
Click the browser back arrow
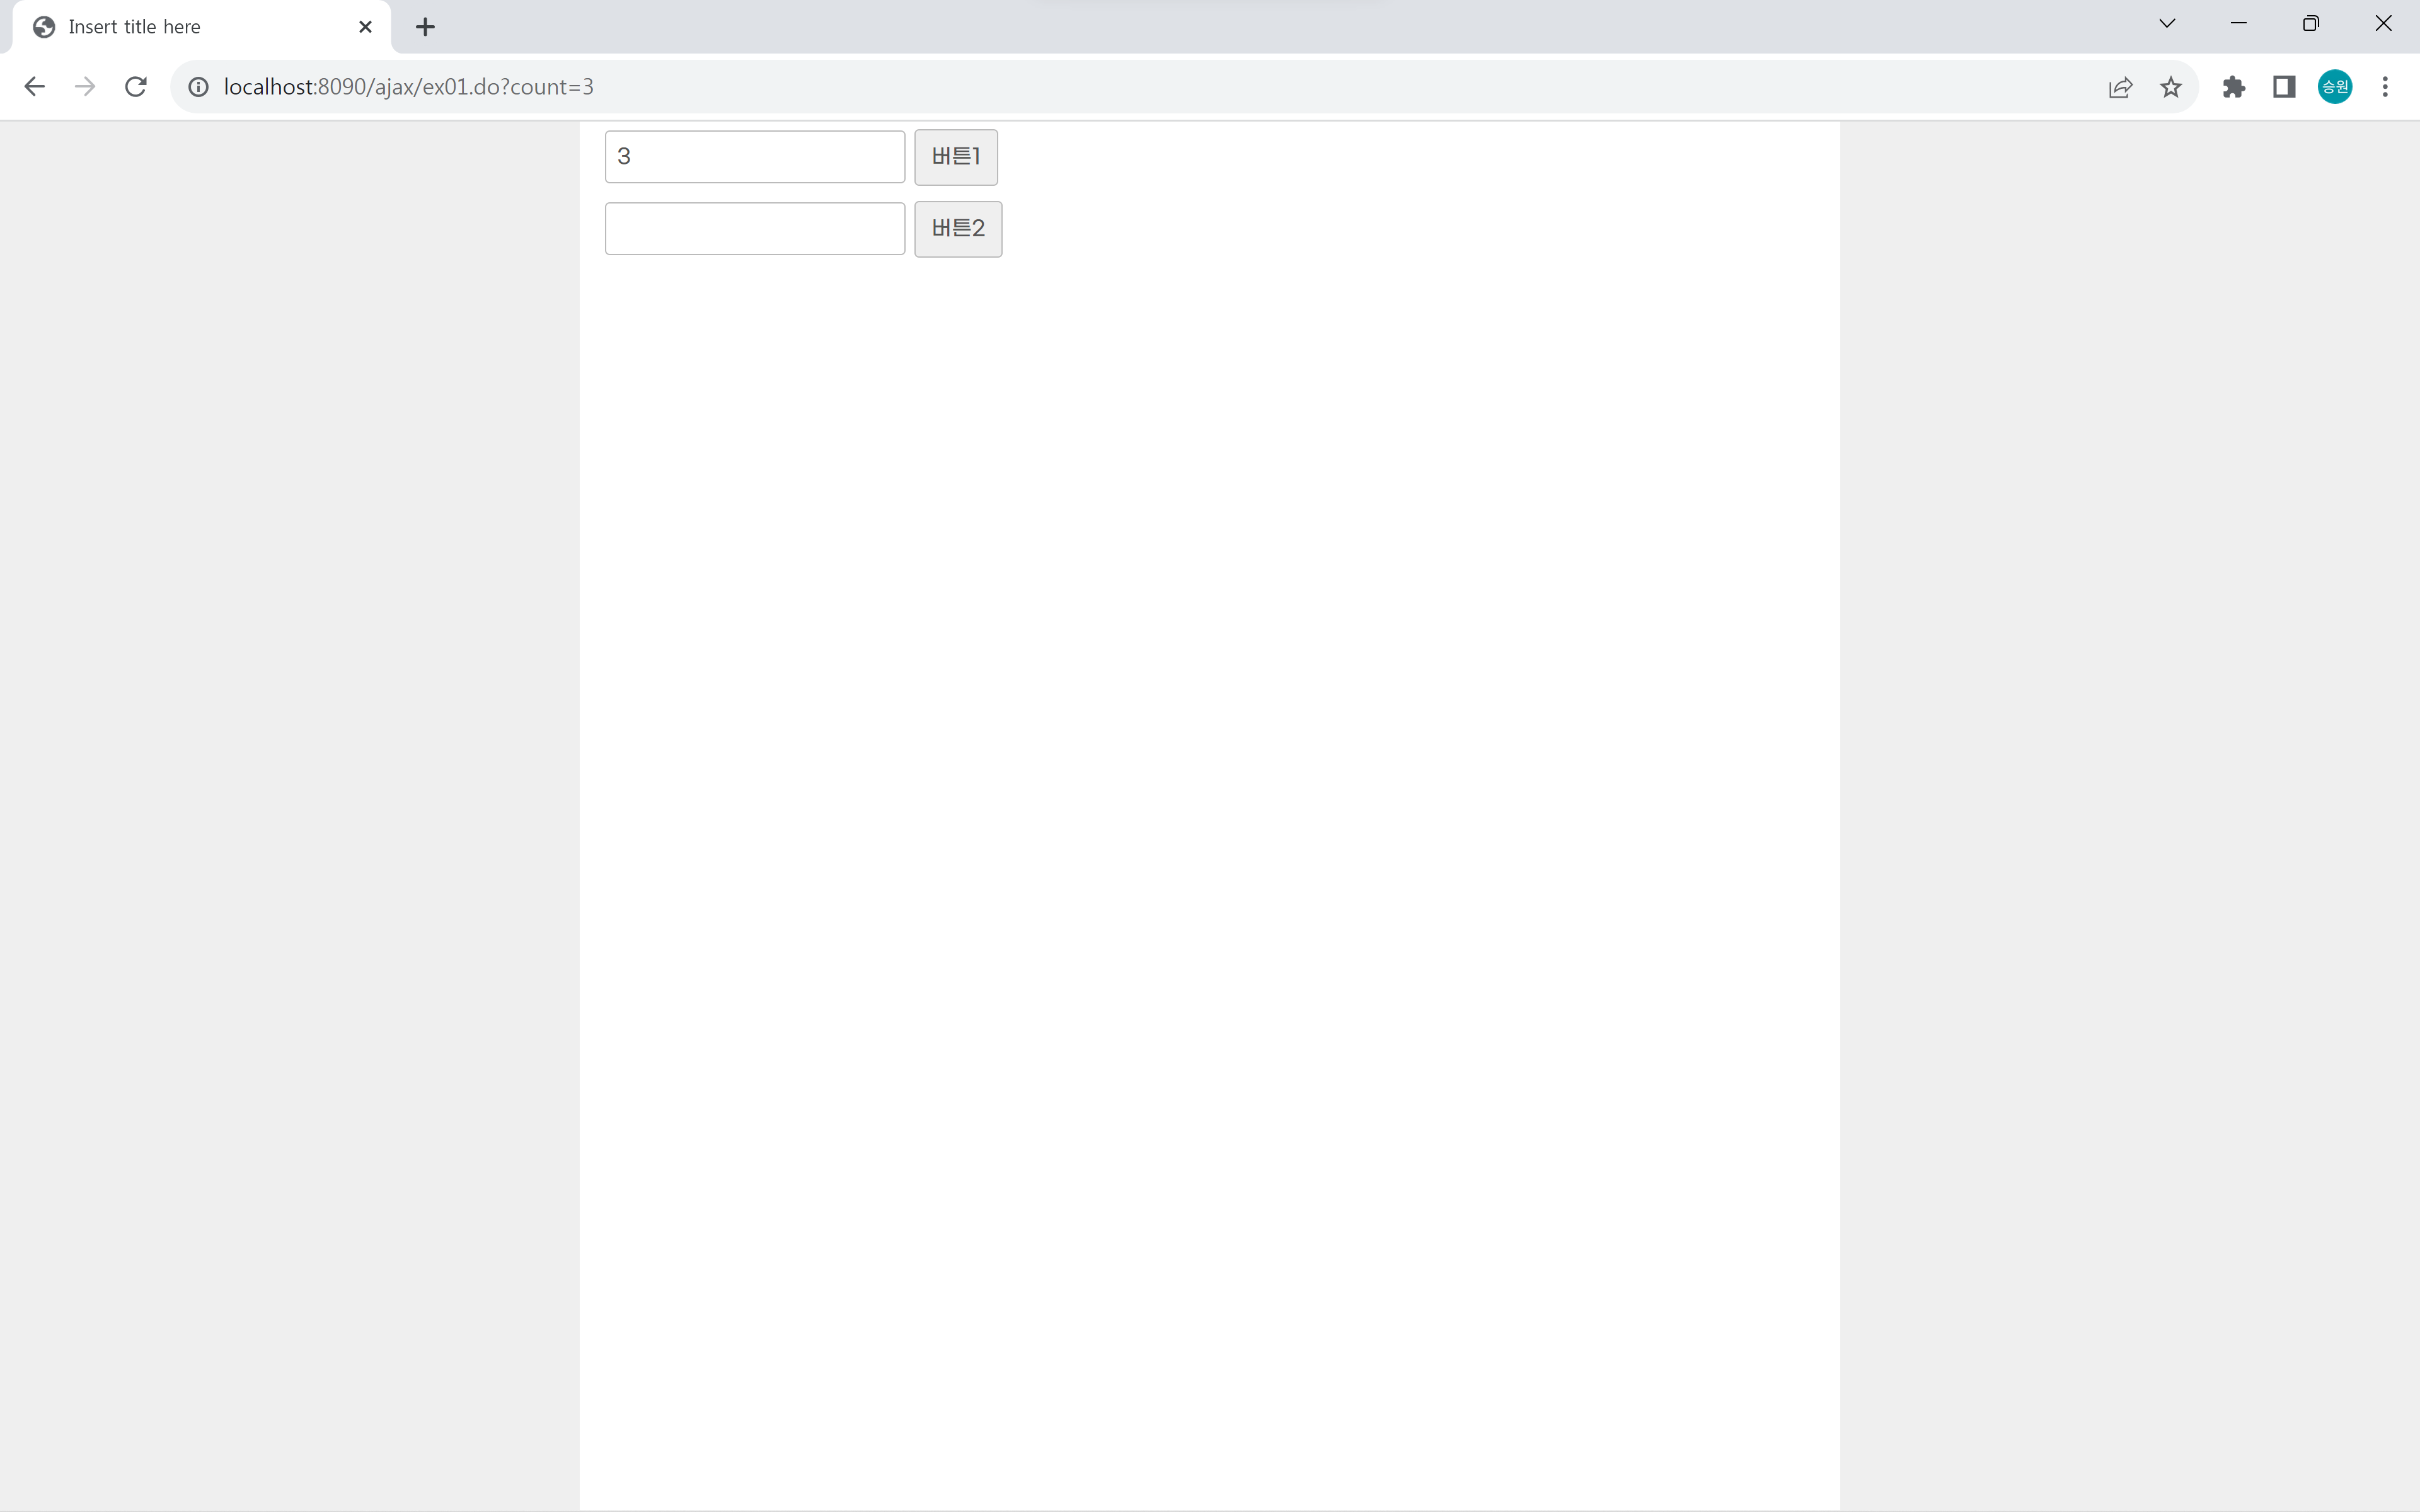click(34, 87)
